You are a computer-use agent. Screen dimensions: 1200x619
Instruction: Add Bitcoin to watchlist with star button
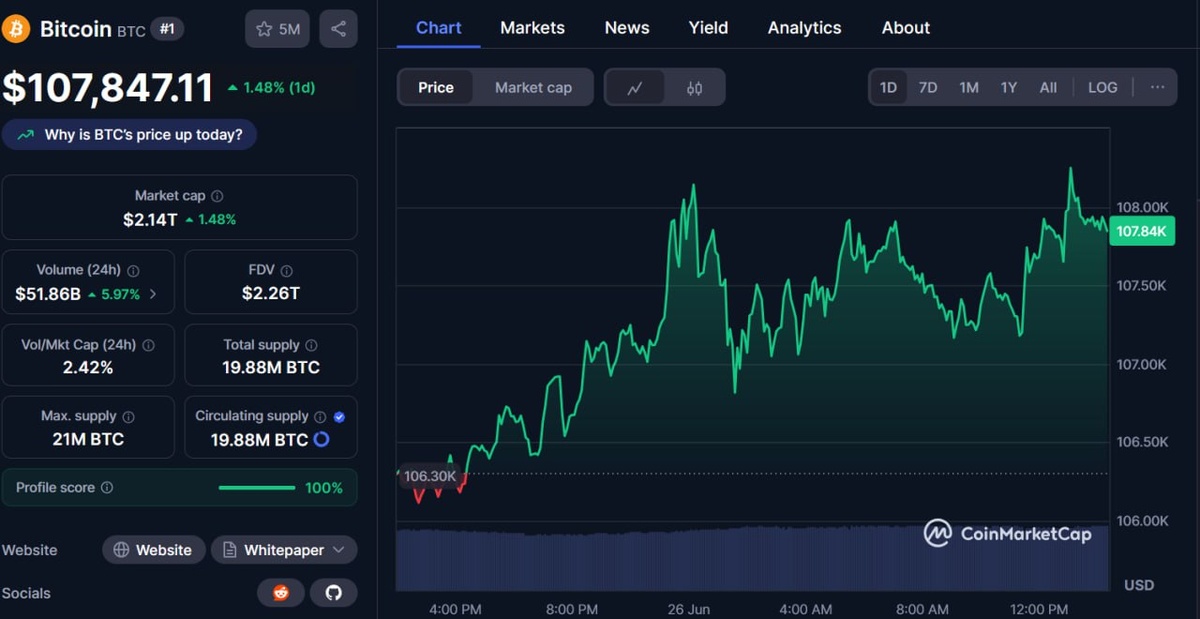tap(278, 29)
